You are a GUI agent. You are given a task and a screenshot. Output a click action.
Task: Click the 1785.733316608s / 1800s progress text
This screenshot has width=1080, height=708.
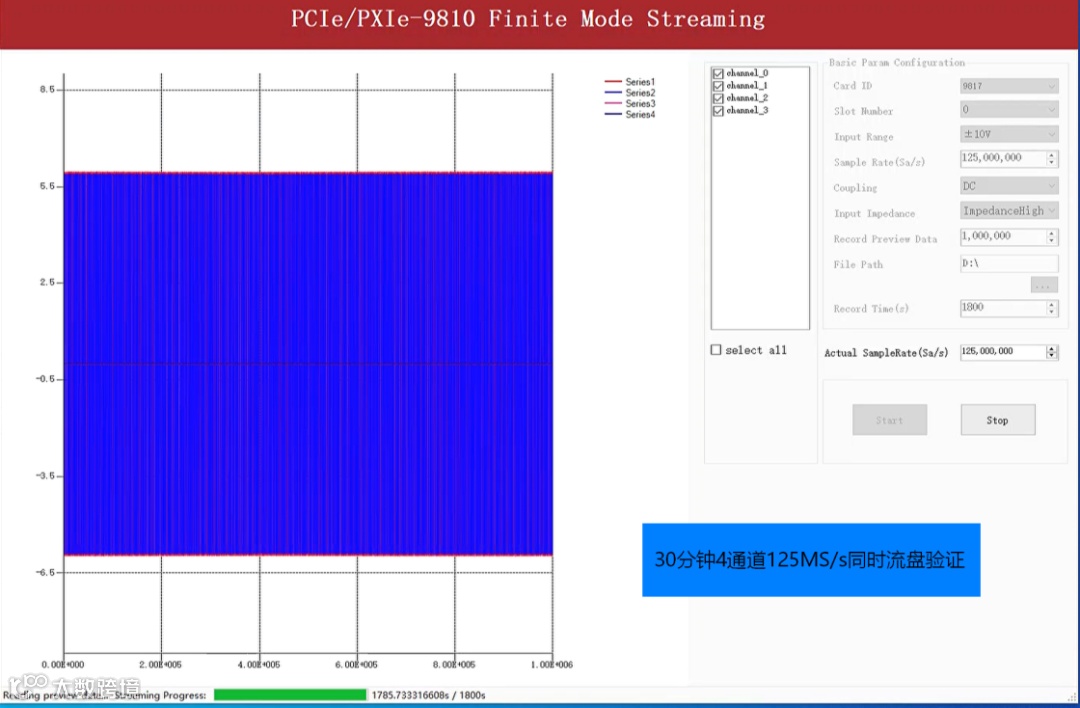pos(428,695)
